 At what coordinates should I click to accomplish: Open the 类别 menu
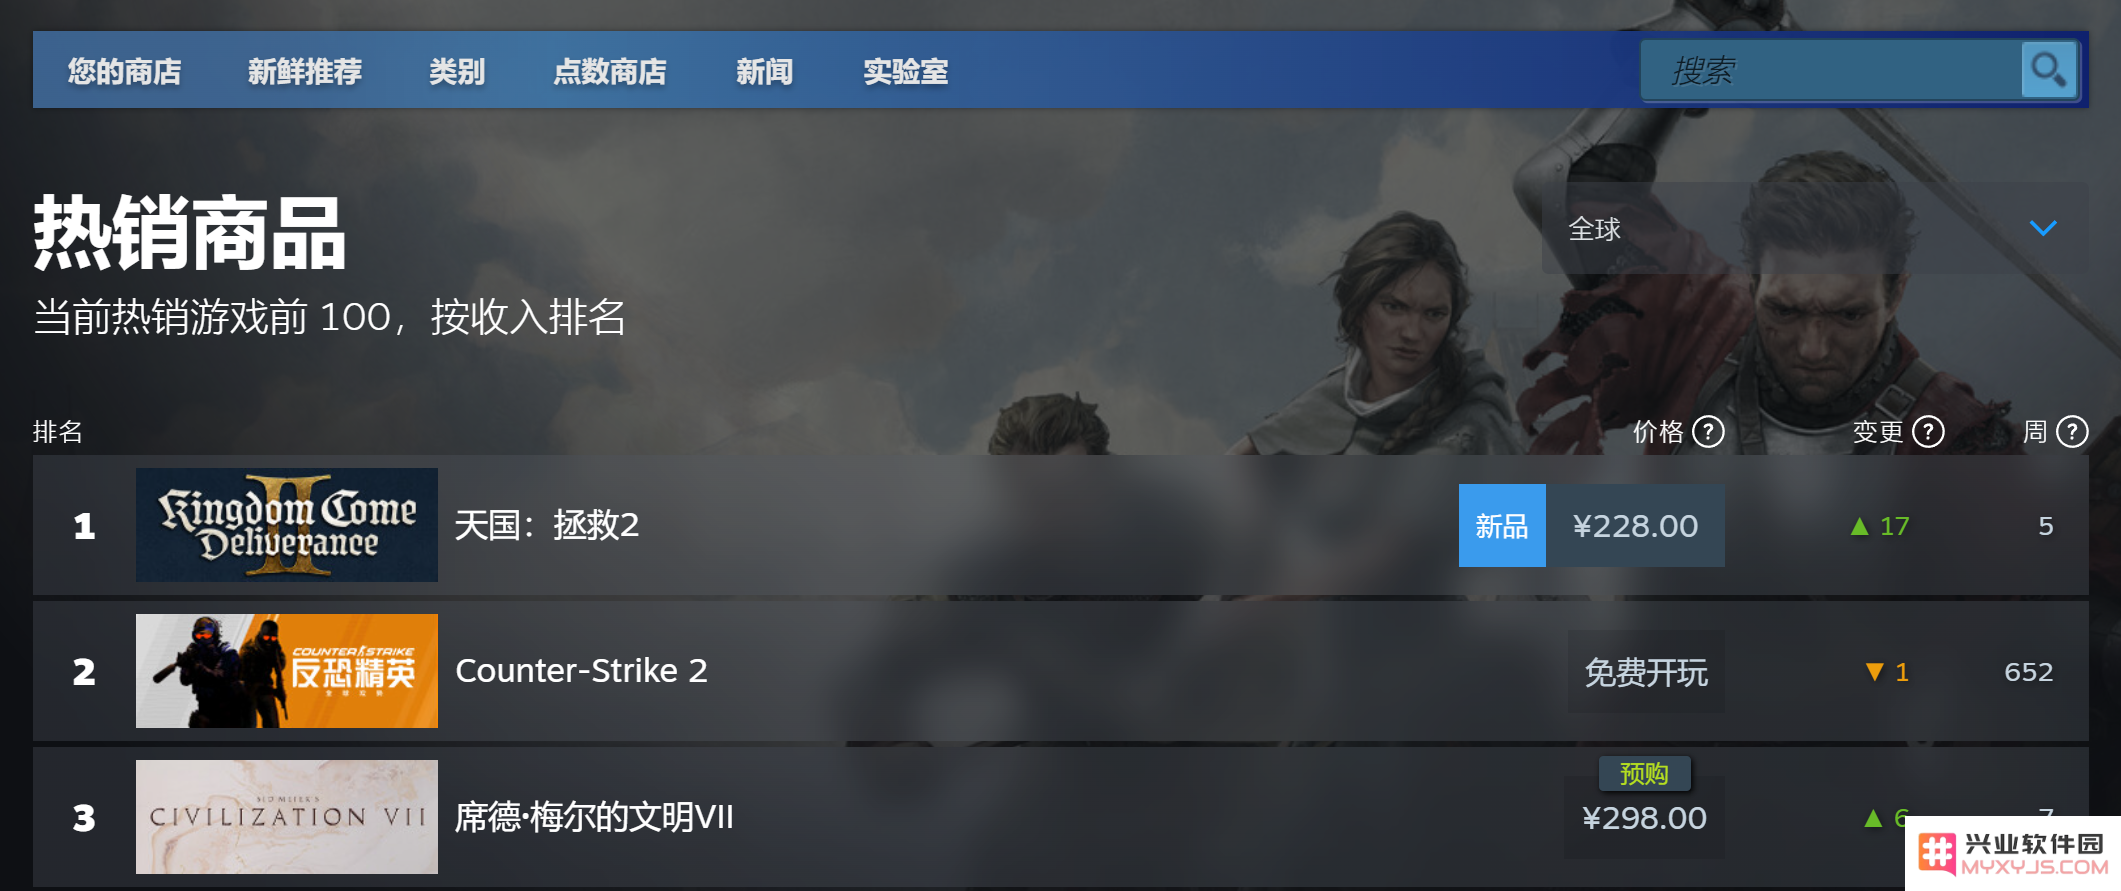(457, 71)
